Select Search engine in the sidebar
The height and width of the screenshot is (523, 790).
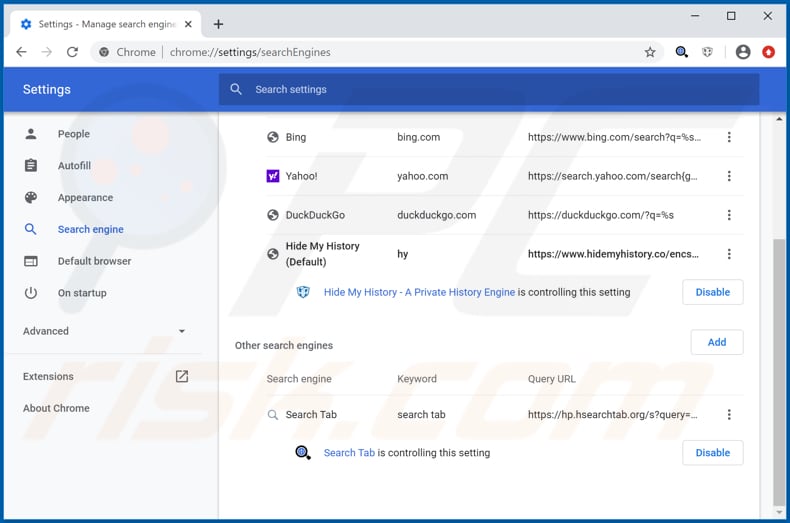tap(91, 229)
